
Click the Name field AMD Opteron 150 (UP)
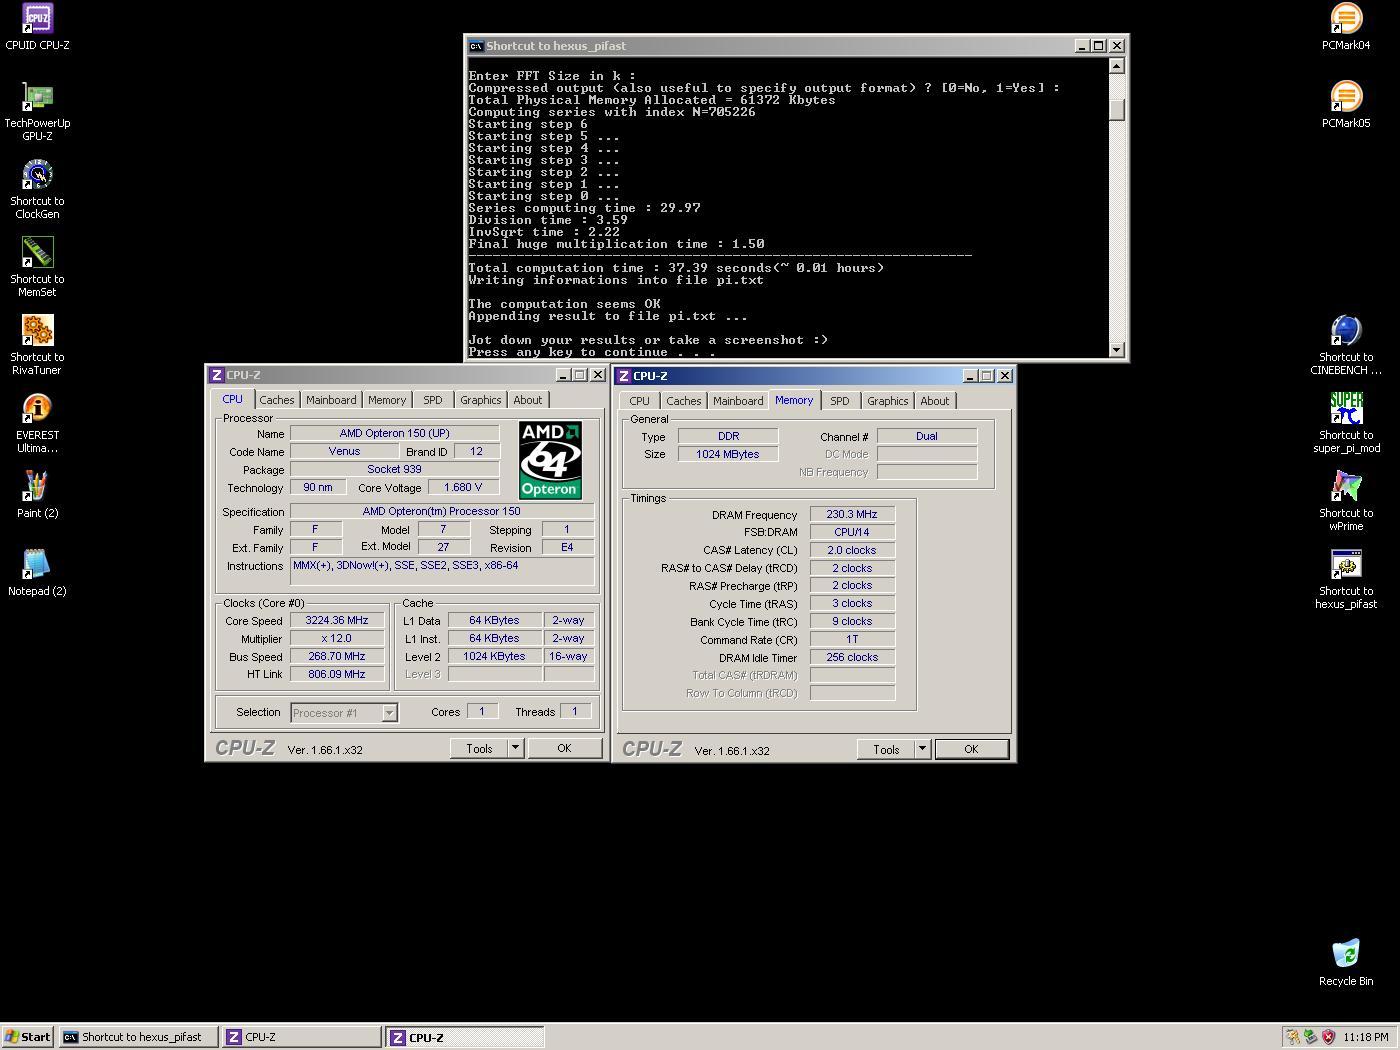tap(395, 433)
